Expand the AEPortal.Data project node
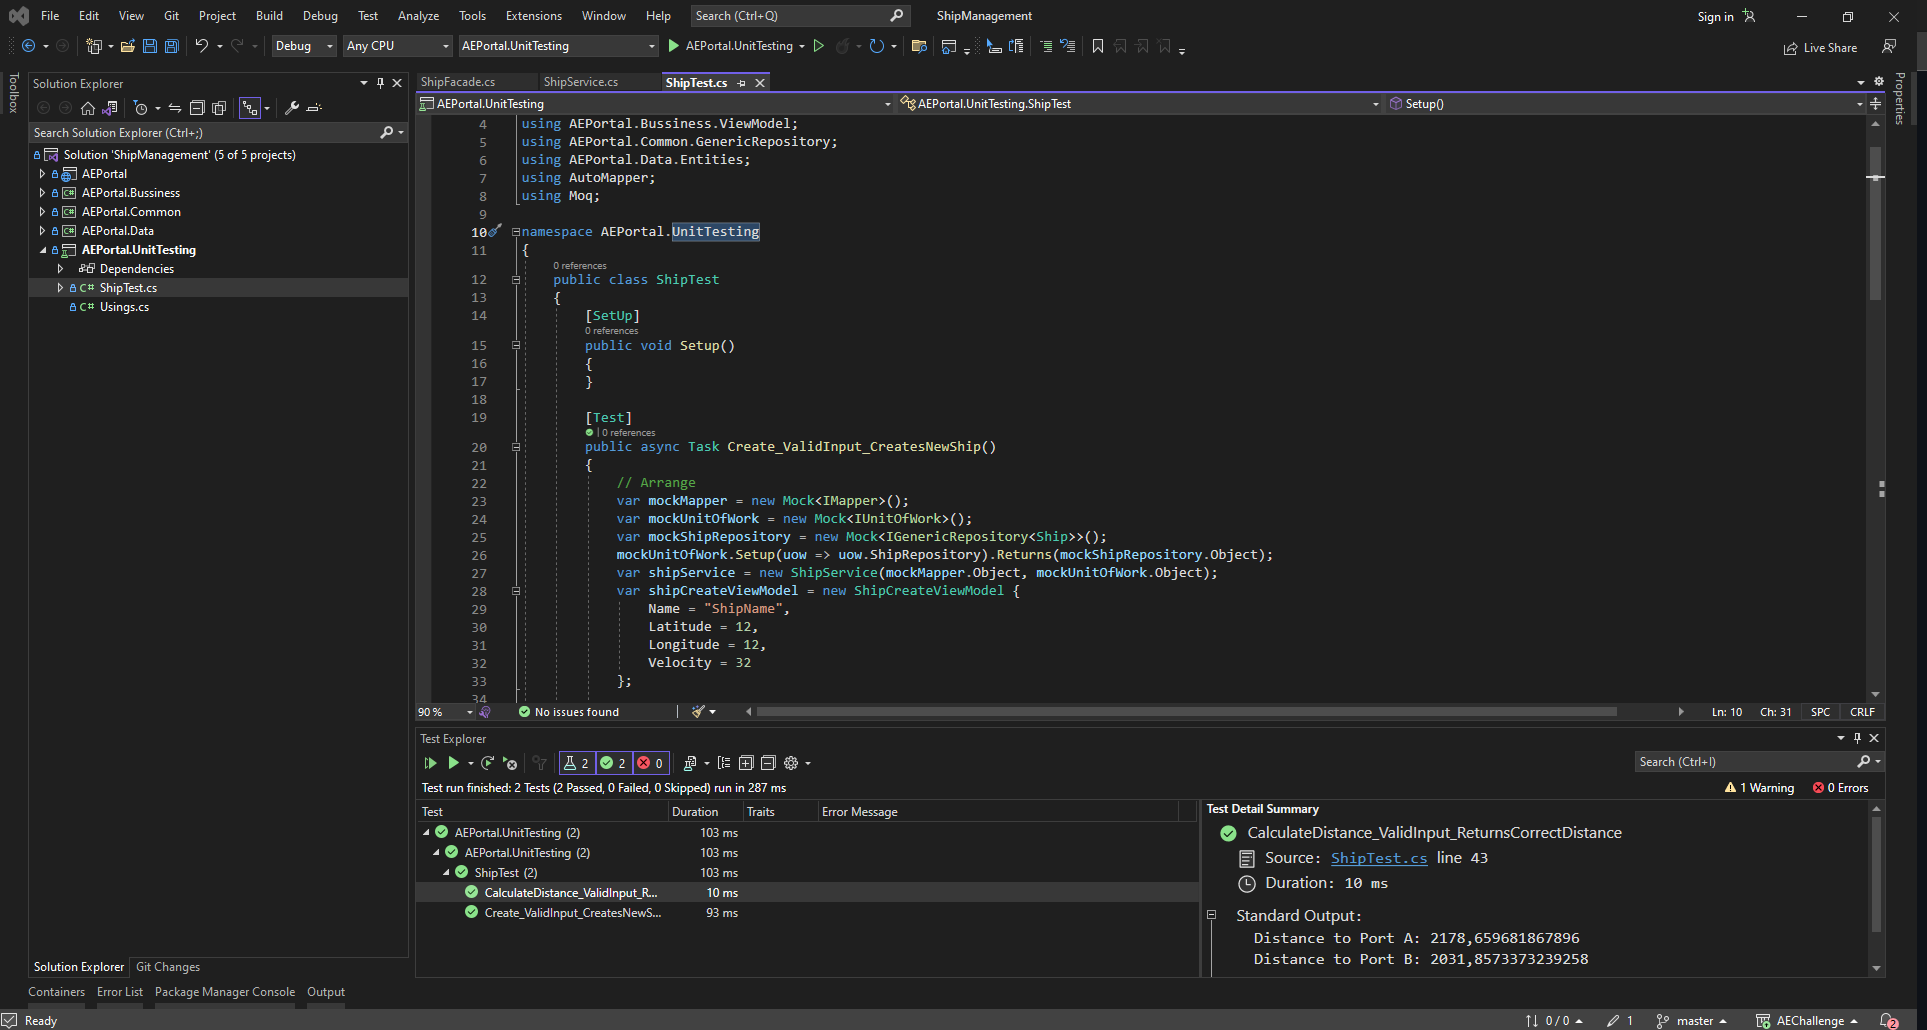 (42, 230)
